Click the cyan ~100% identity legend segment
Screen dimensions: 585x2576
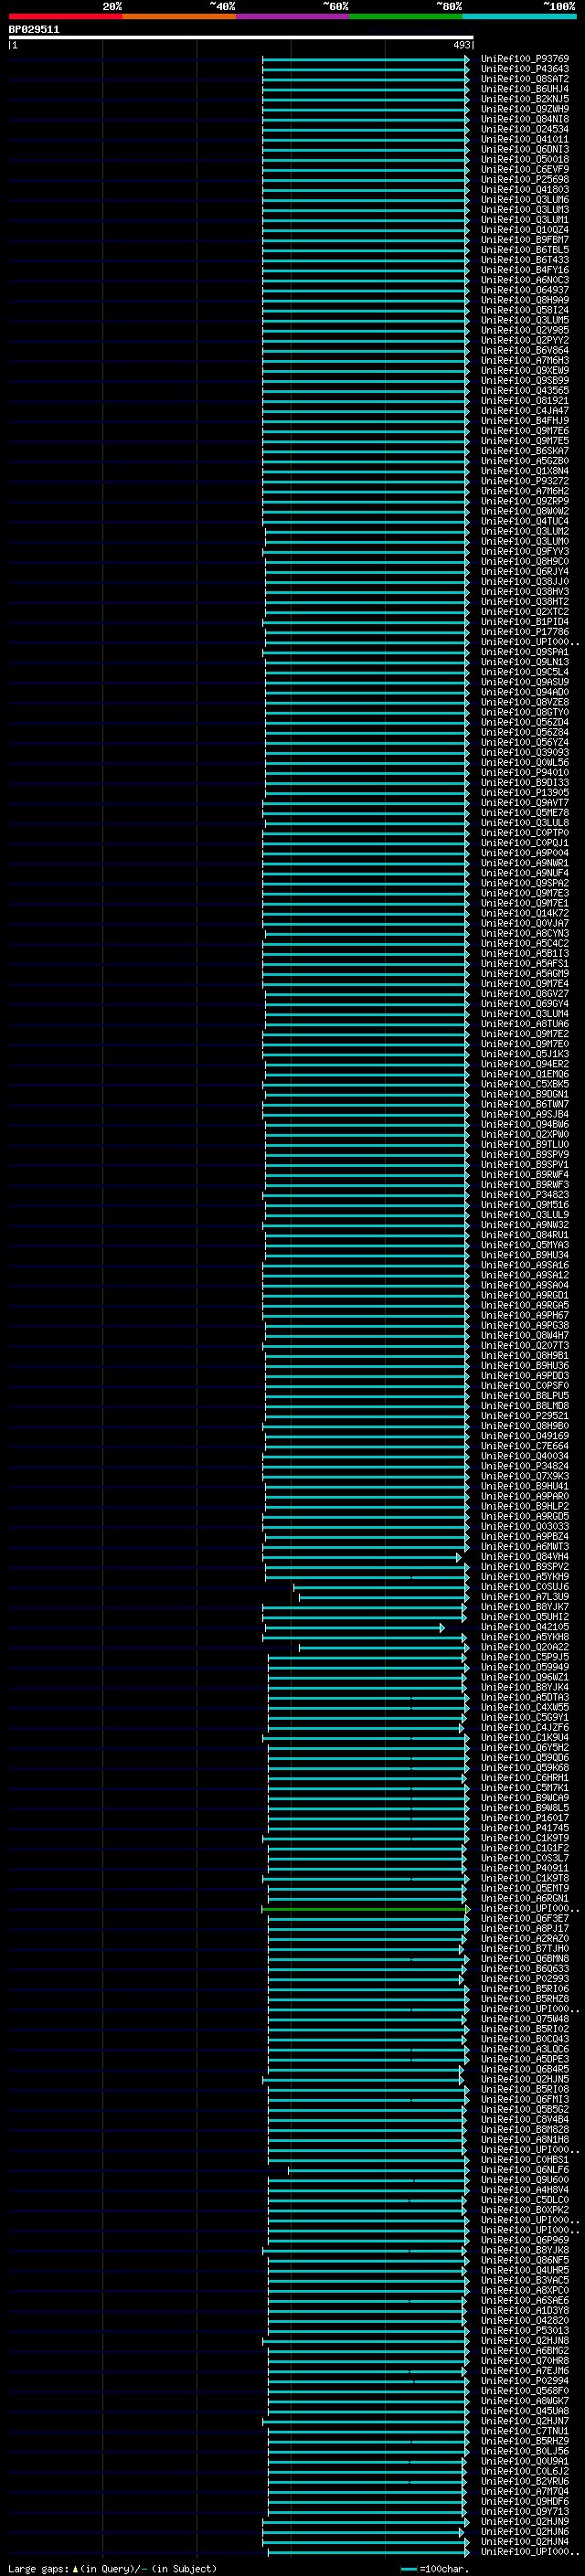[519, 16]
